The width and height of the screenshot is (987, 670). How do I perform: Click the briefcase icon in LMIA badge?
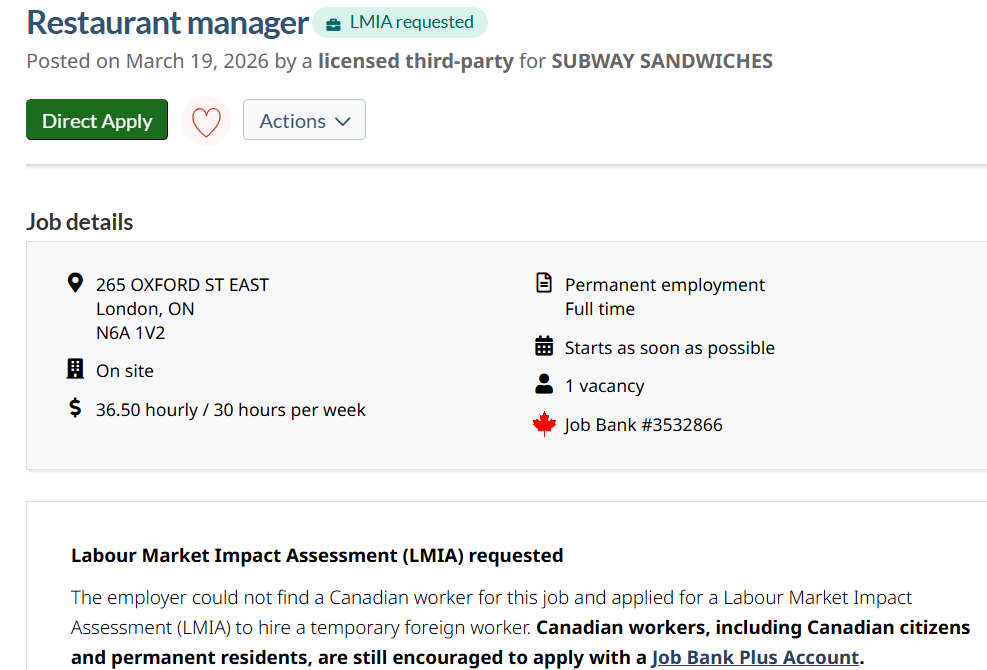pos(333,23)
